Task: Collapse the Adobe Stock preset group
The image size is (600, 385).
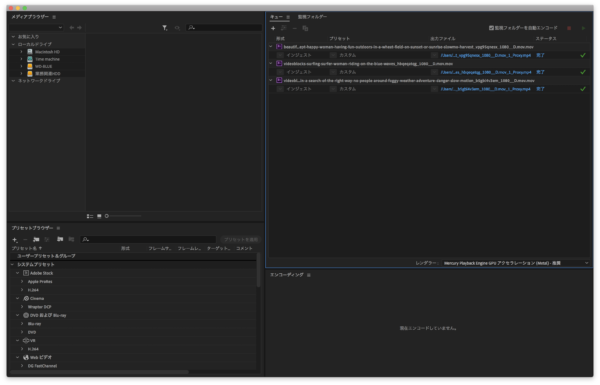Action: pyautogui.click(x=17, y=273)
